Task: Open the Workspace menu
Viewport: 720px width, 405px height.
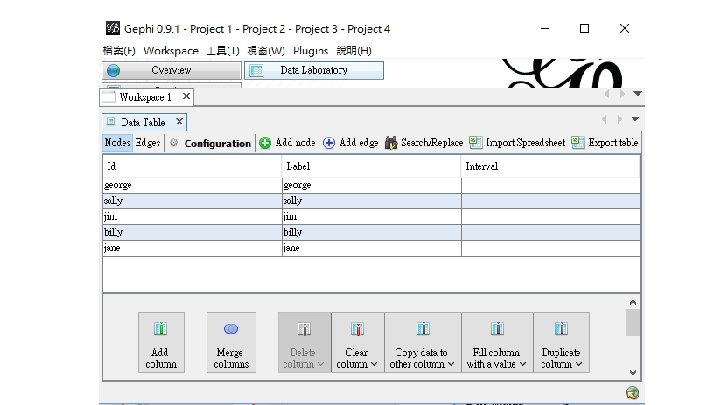Action: pyautogui.click(x=171, y=51)
